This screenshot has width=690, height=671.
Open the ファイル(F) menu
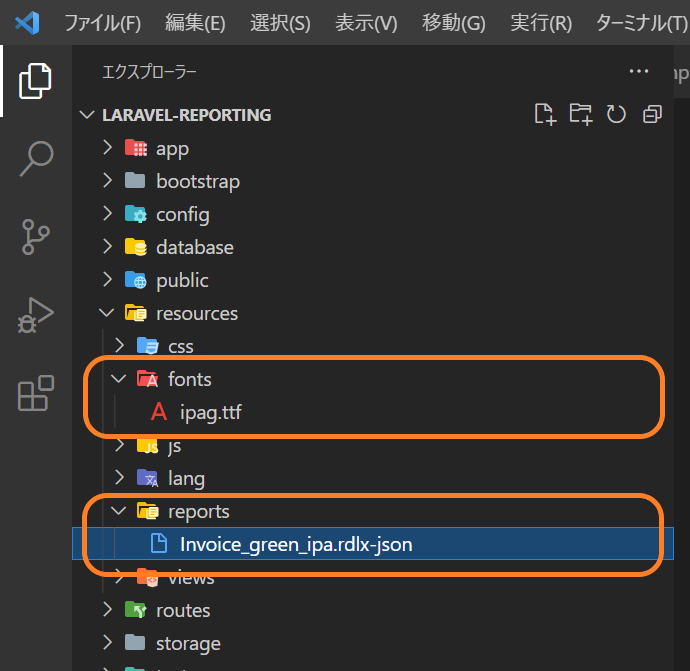(103, 23)
